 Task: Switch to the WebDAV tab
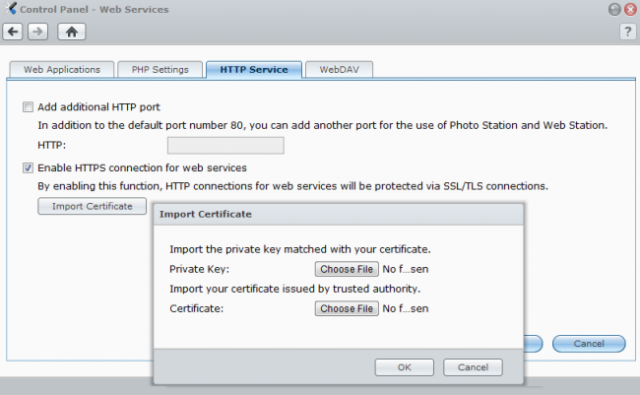tap(339, 69)
